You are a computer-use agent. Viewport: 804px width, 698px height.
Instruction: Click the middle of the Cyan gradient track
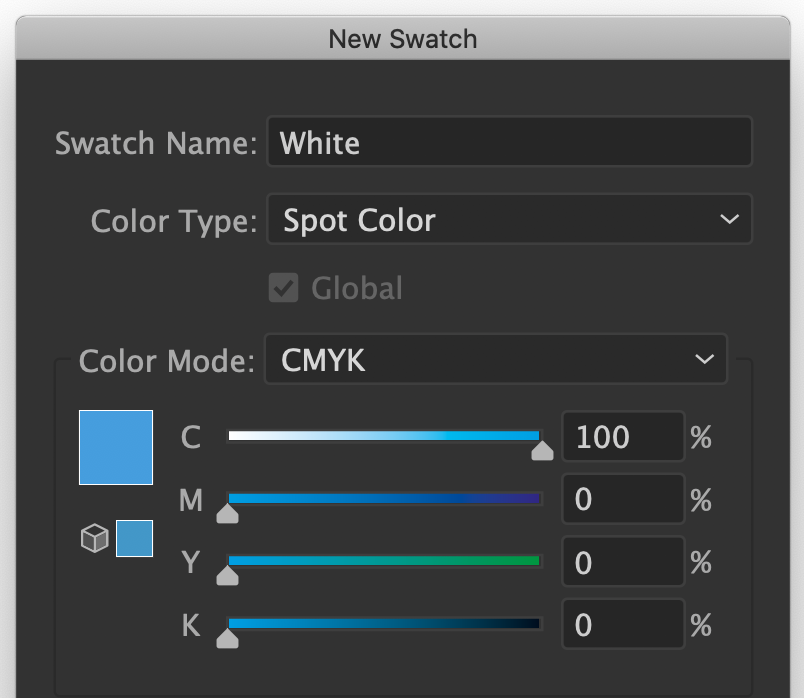(384, 436)
